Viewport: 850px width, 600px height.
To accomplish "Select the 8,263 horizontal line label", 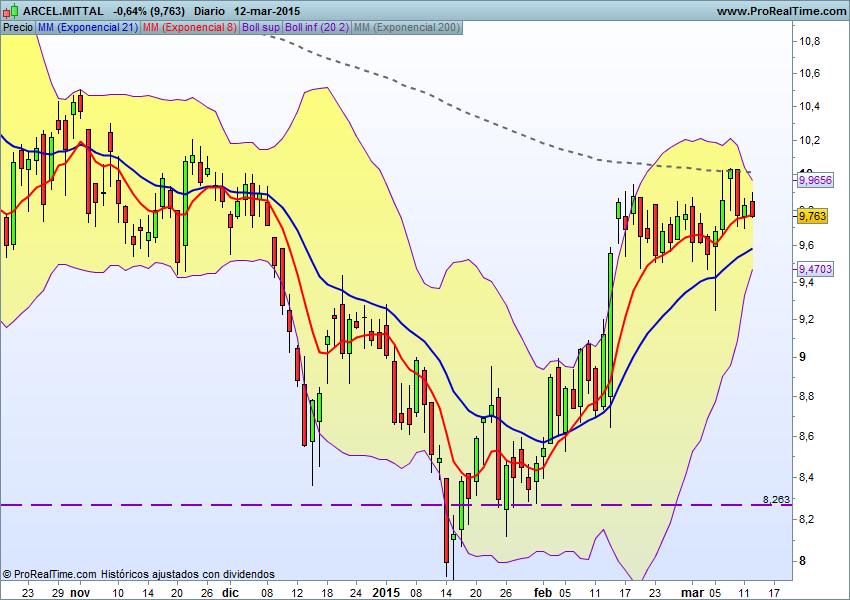I will [x=775, y=498].
